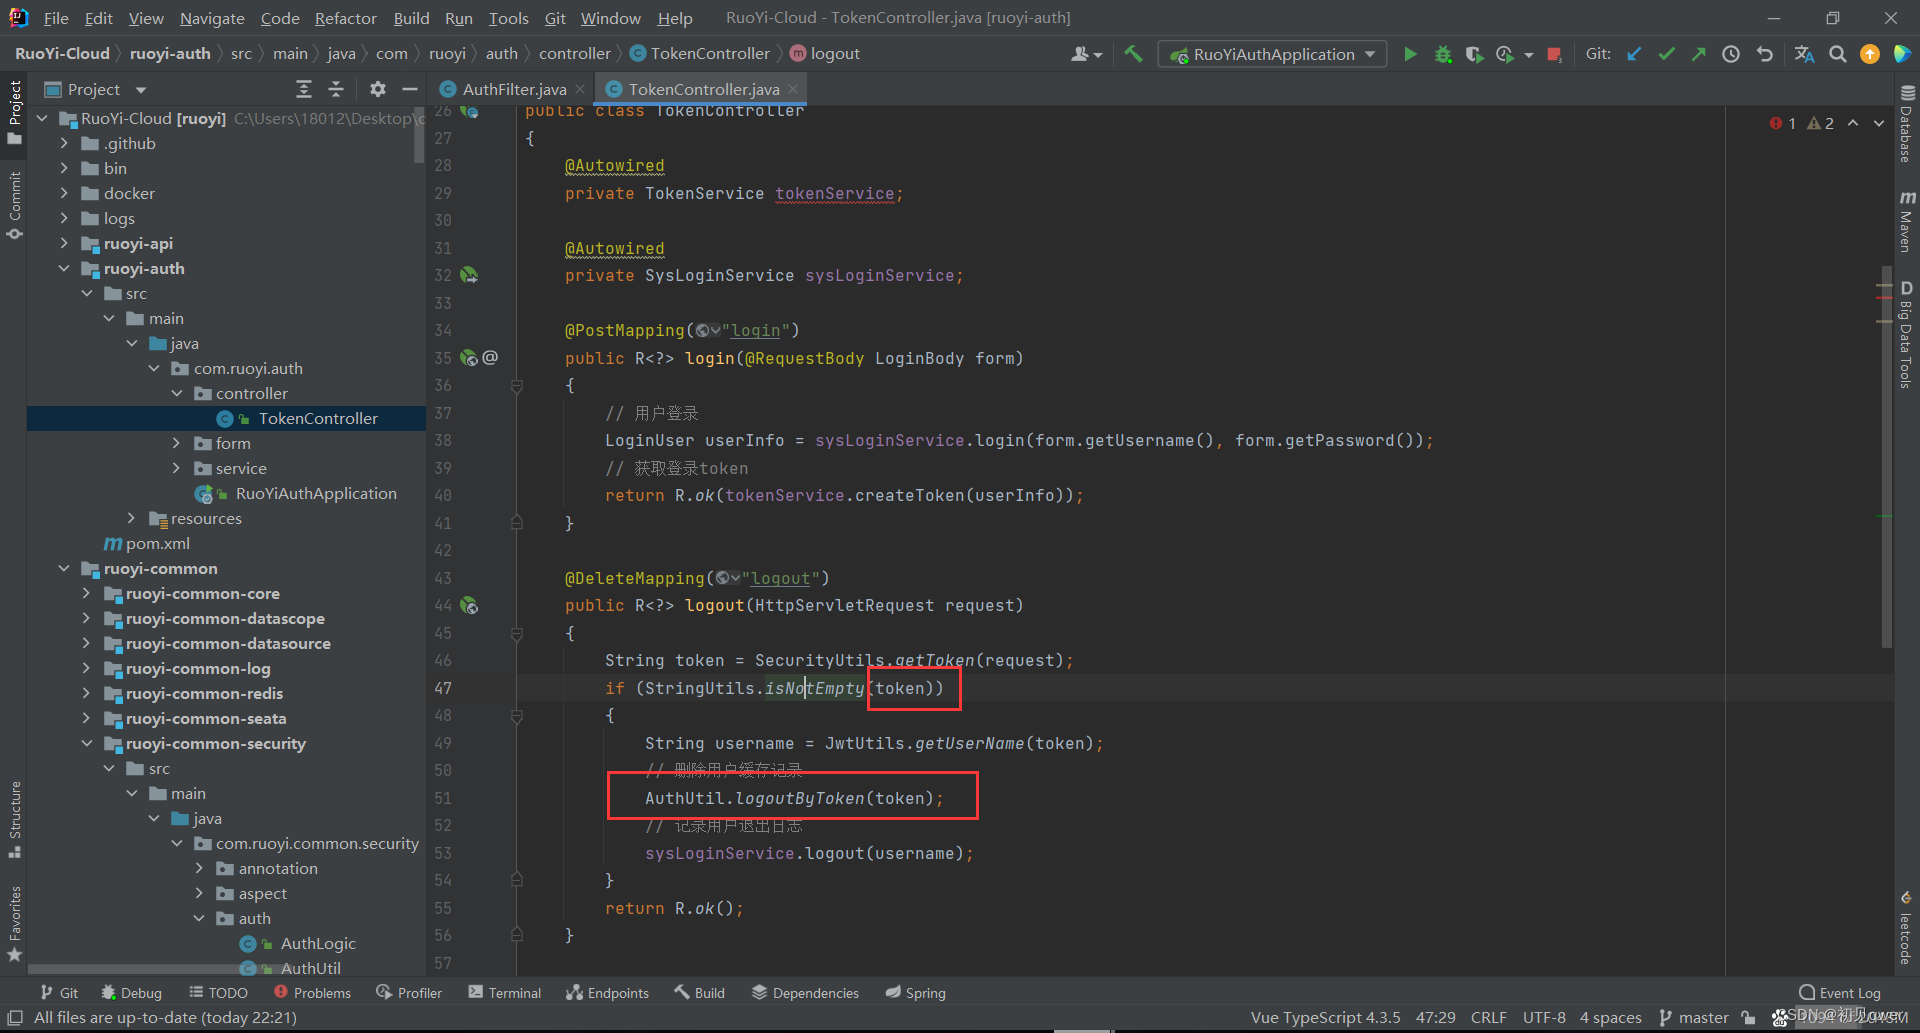Switch to AuthFilter.java tab
This screenshot has width=1920, height=1033.
[514, 89]
